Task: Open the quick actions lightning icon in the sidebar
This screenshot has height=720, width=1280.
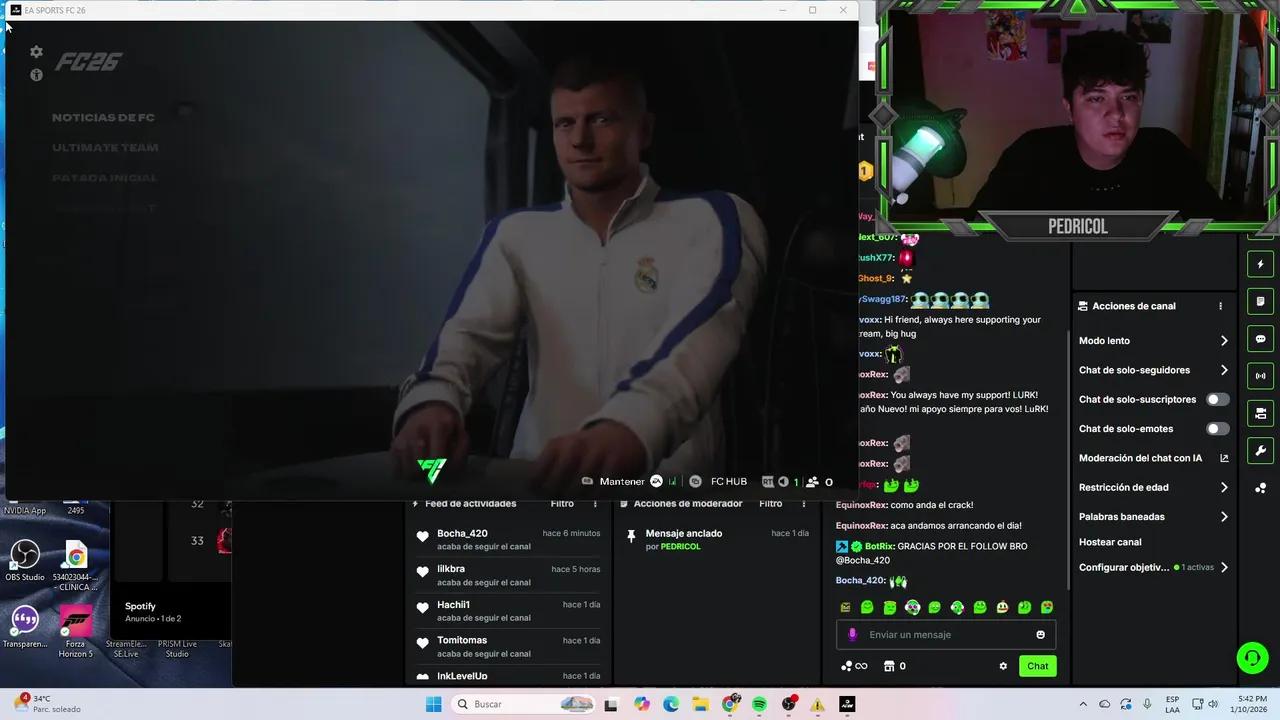Action: click(x=1260, y=263)
